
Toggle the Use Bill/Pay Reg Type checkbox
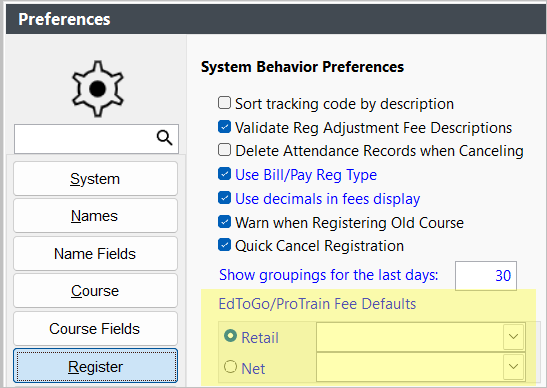click(224, 174)
